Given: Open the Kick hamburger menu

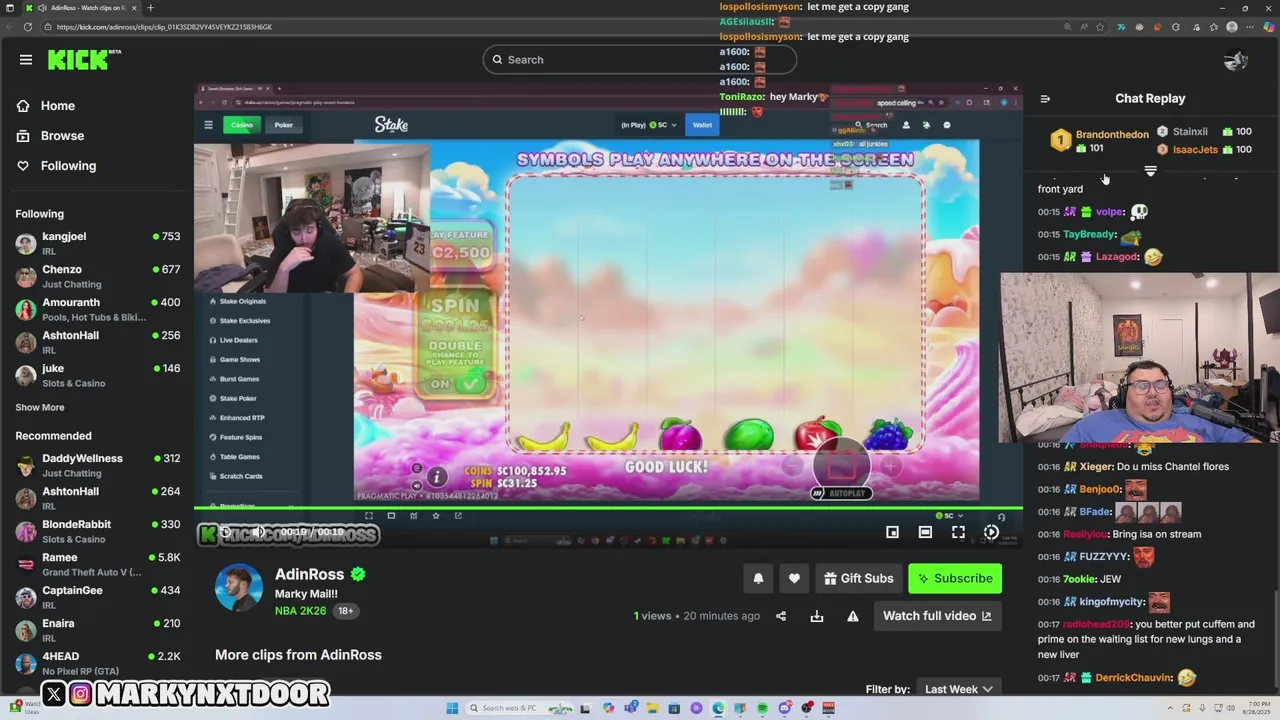Looking at the screenshot, I should tap(26, 60).
